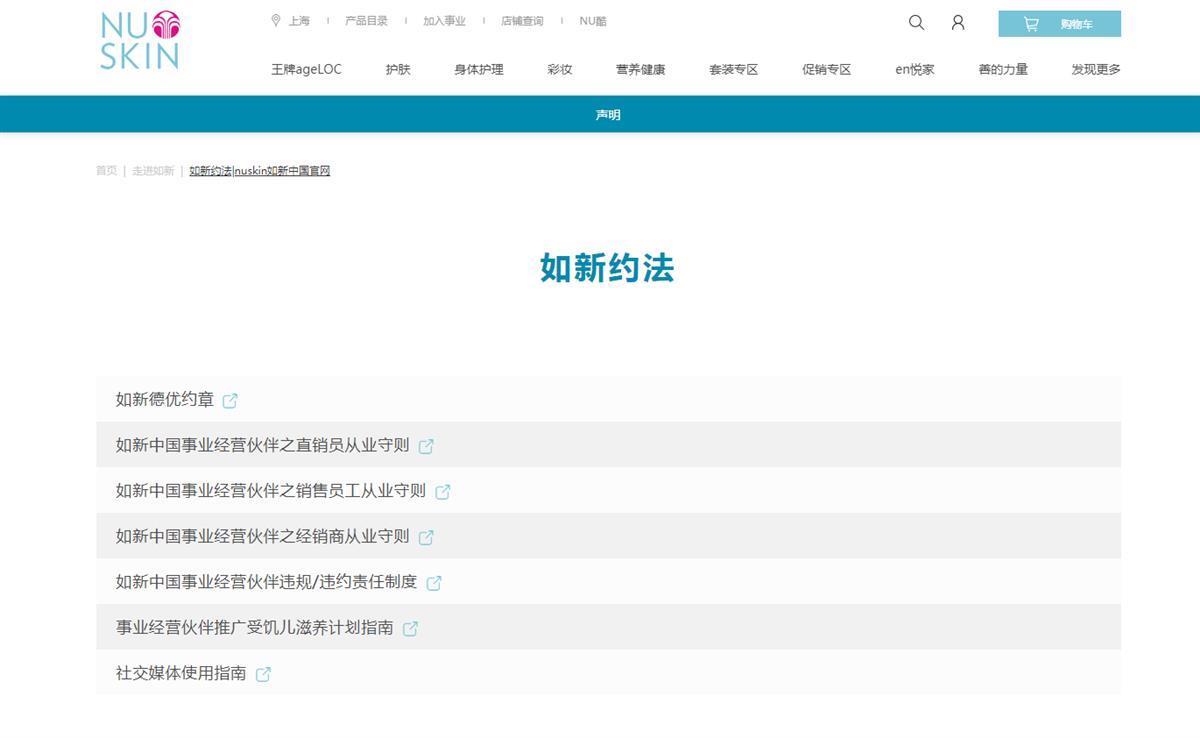Open the user account icon

[x=958, y=22]
